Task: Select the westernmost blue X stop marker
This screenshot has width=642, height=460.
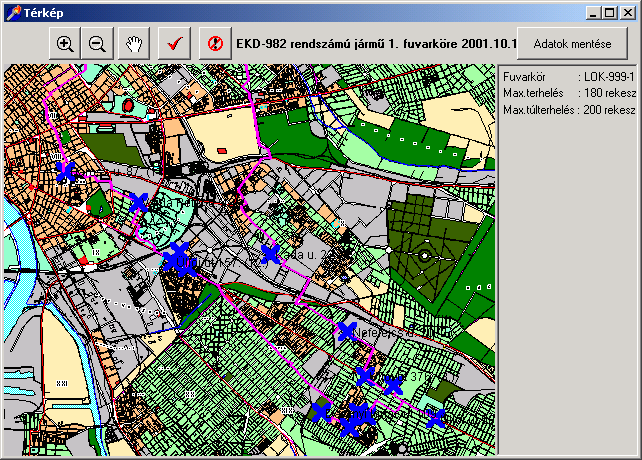Action: tap(66, 172)
